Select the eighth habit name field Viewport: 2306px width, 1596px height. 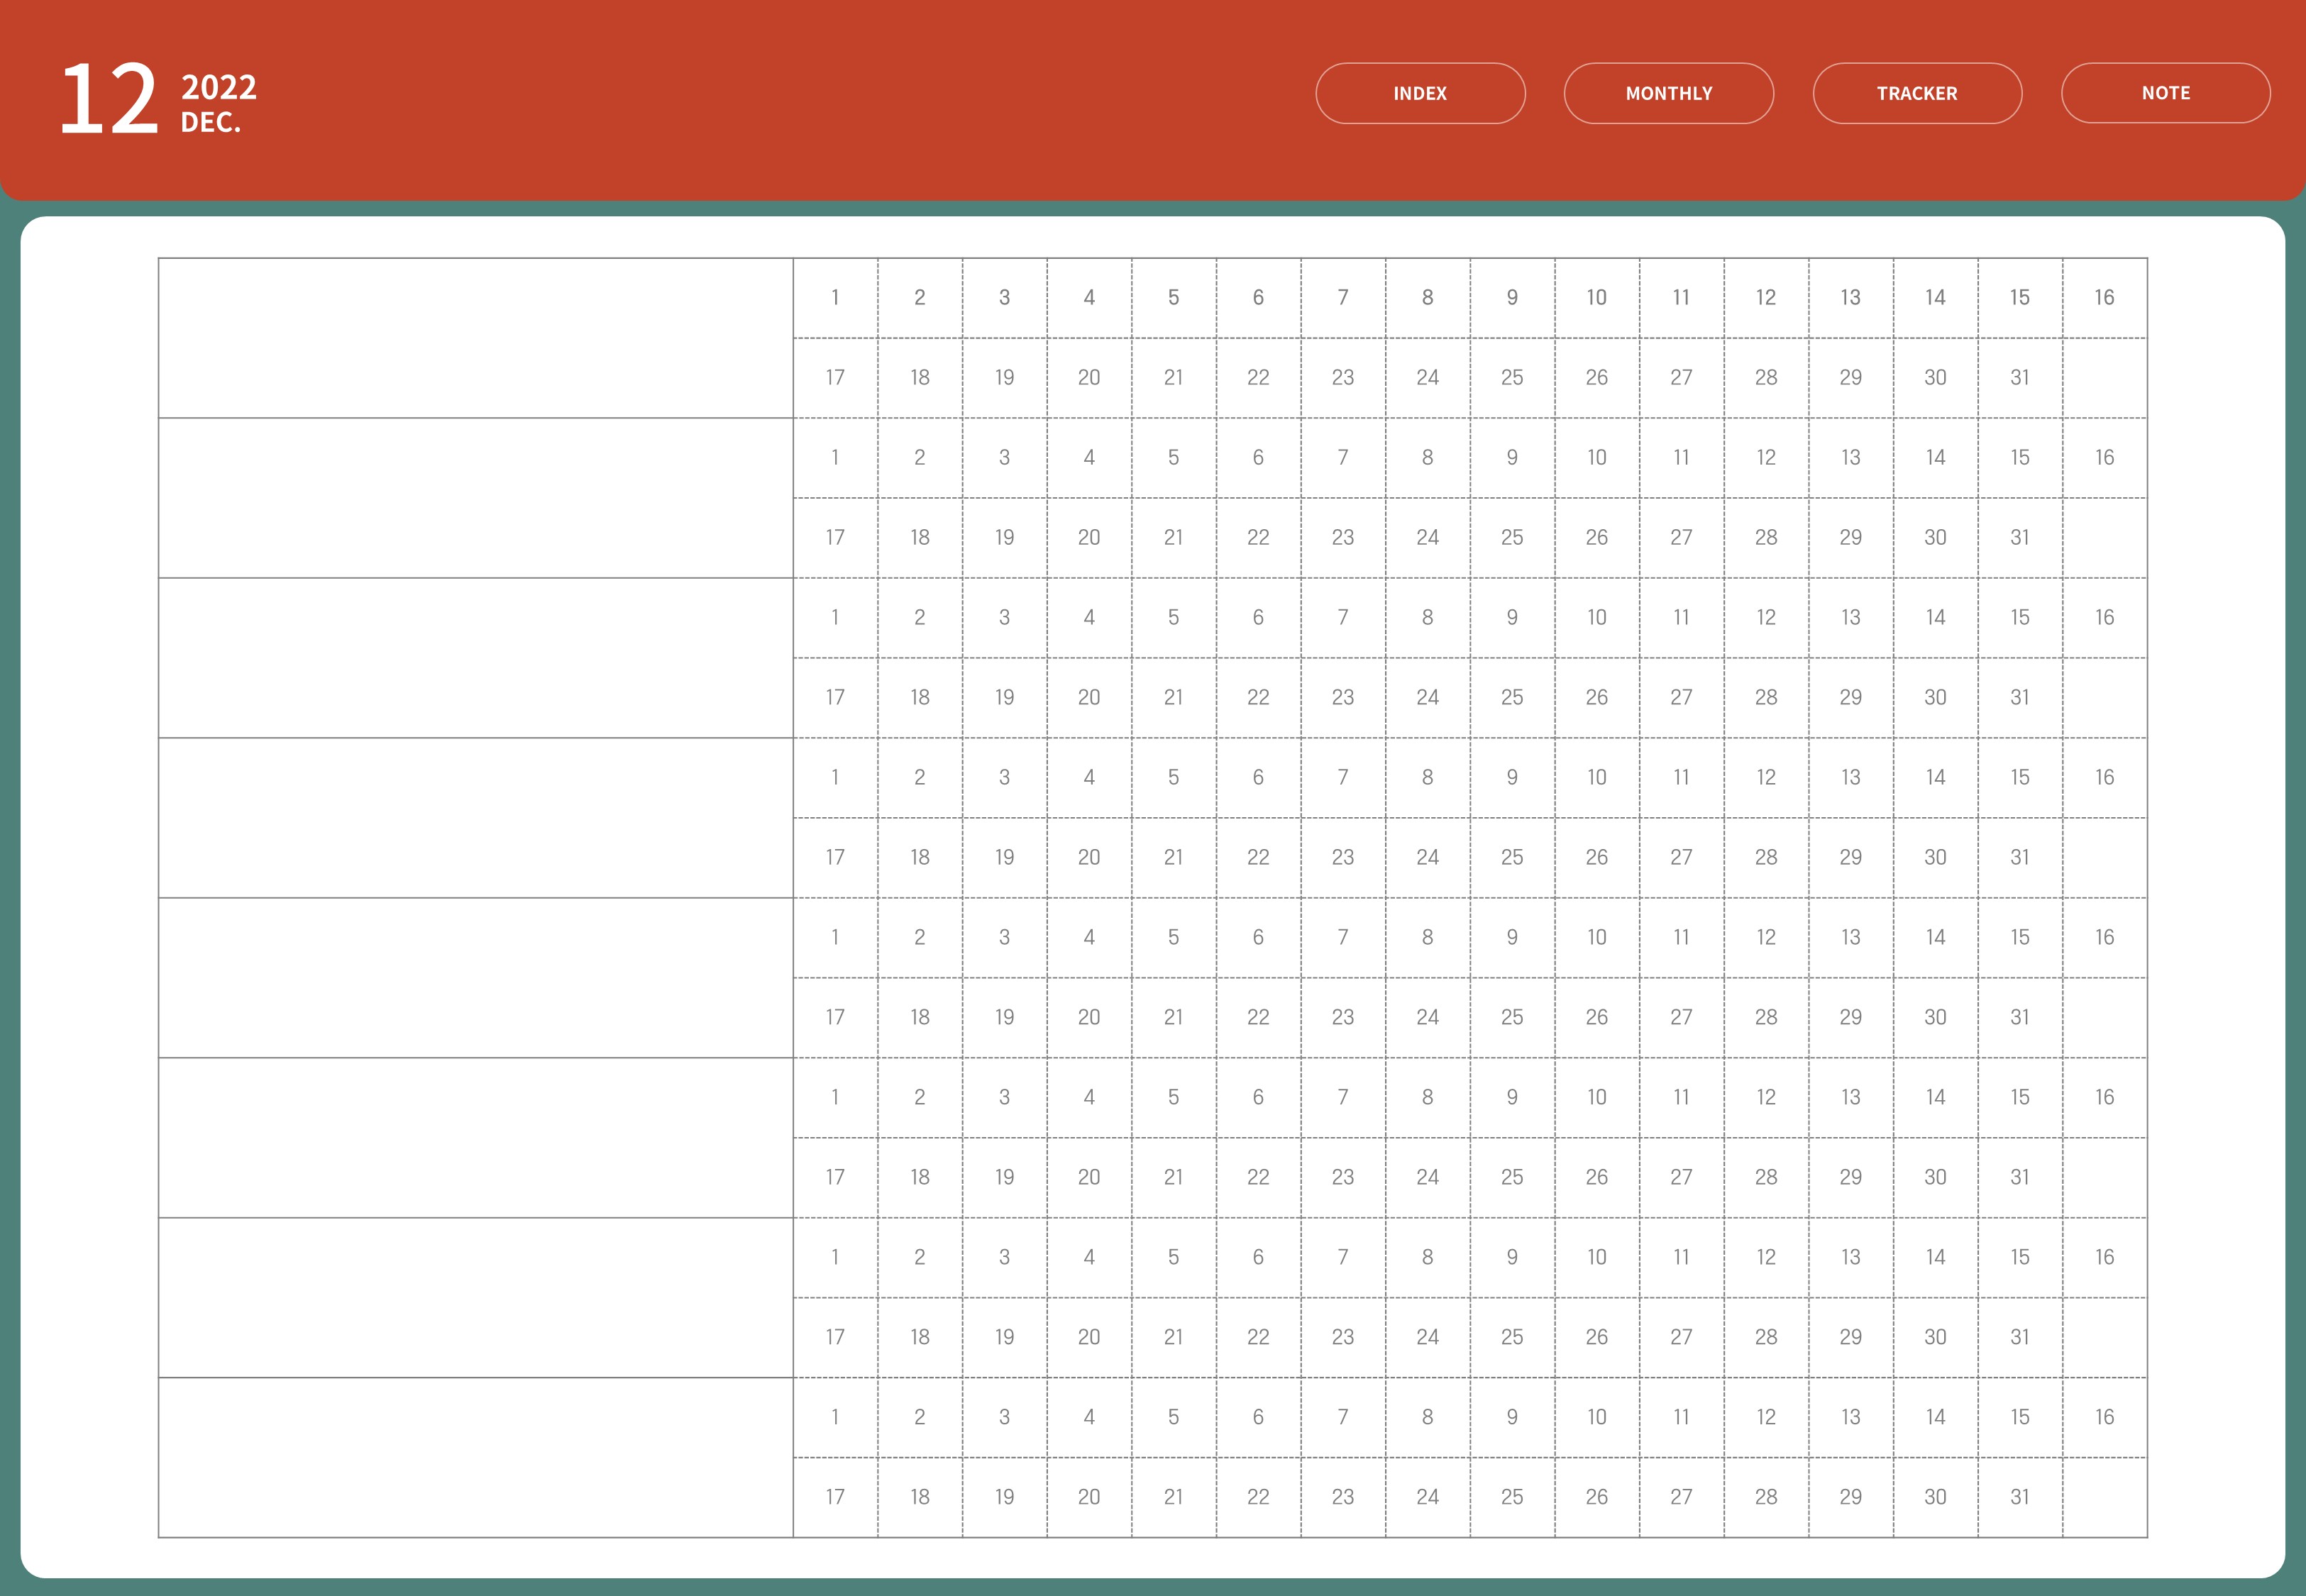pos(476,1458)
